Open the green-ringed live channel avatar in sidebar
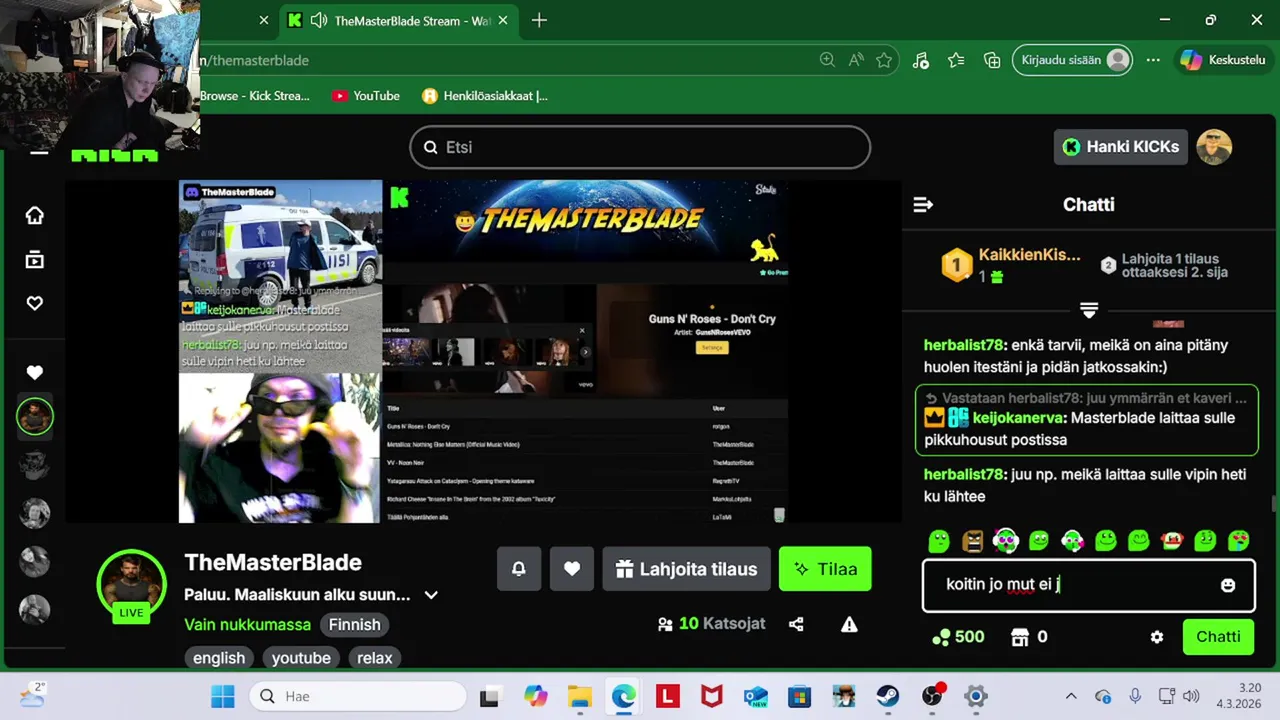Image resolution: width=1280 pixels, height=720 pixels. tap(35, 416)
